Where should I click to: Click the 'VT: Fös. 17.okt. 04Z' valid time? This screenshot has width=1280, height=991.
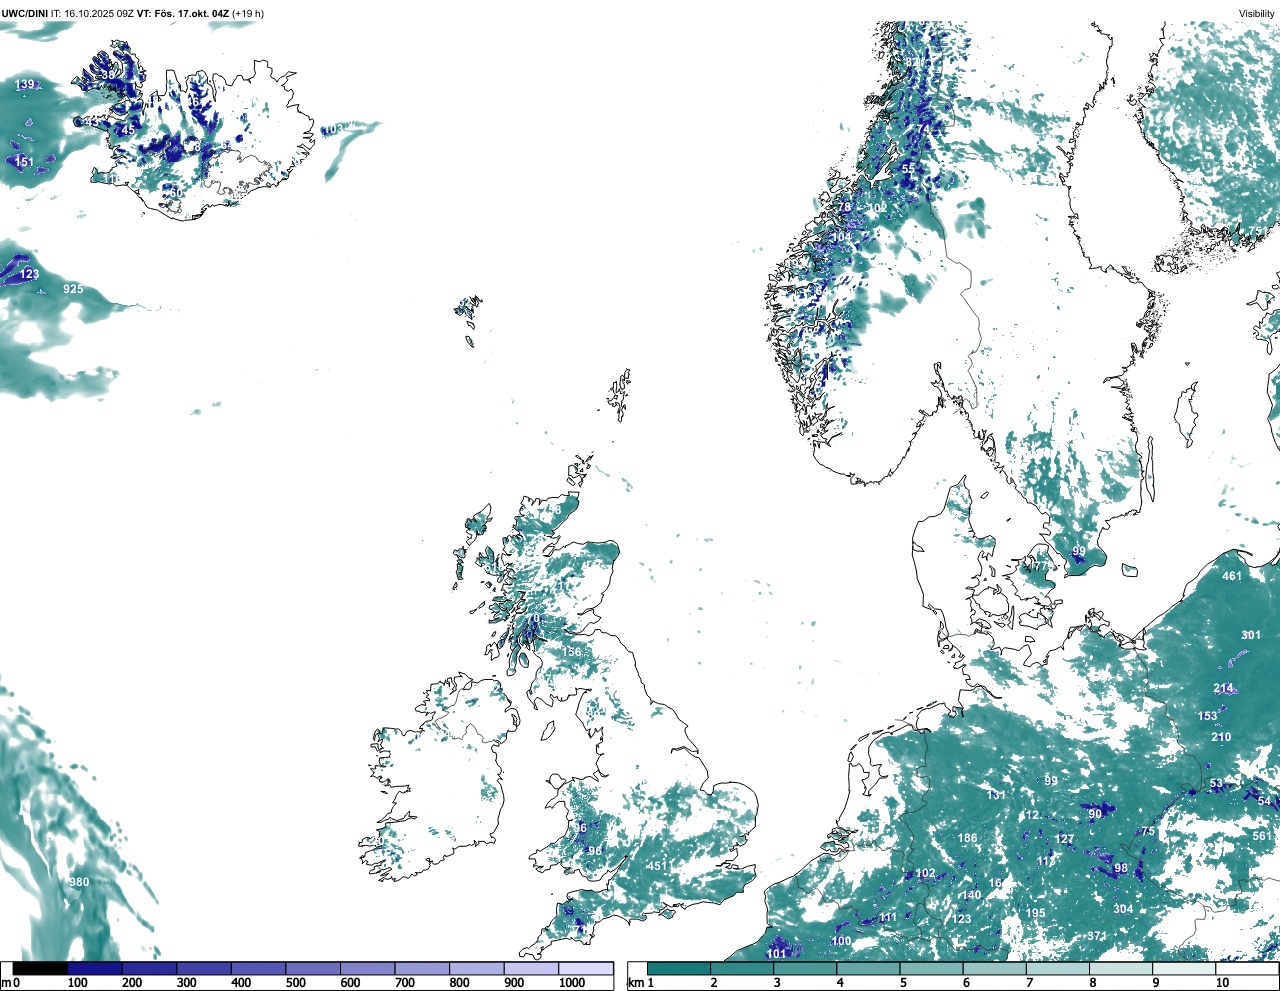[x=183, y=14]
